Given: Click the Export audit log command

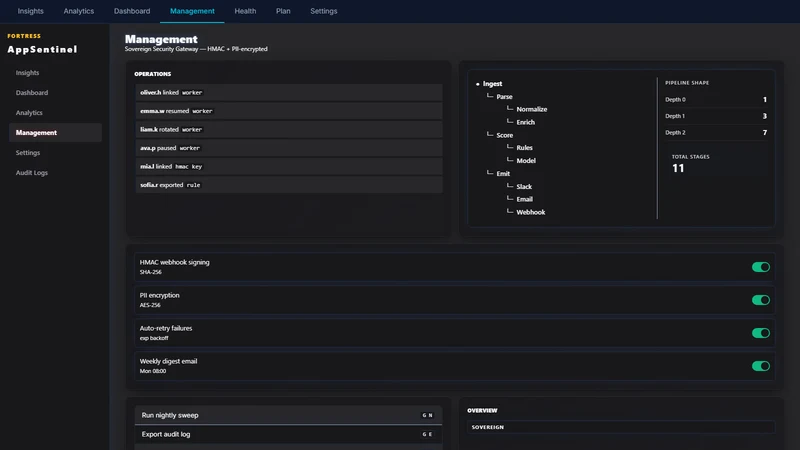Looking at the screenshot, I should (x=289, y=434).
